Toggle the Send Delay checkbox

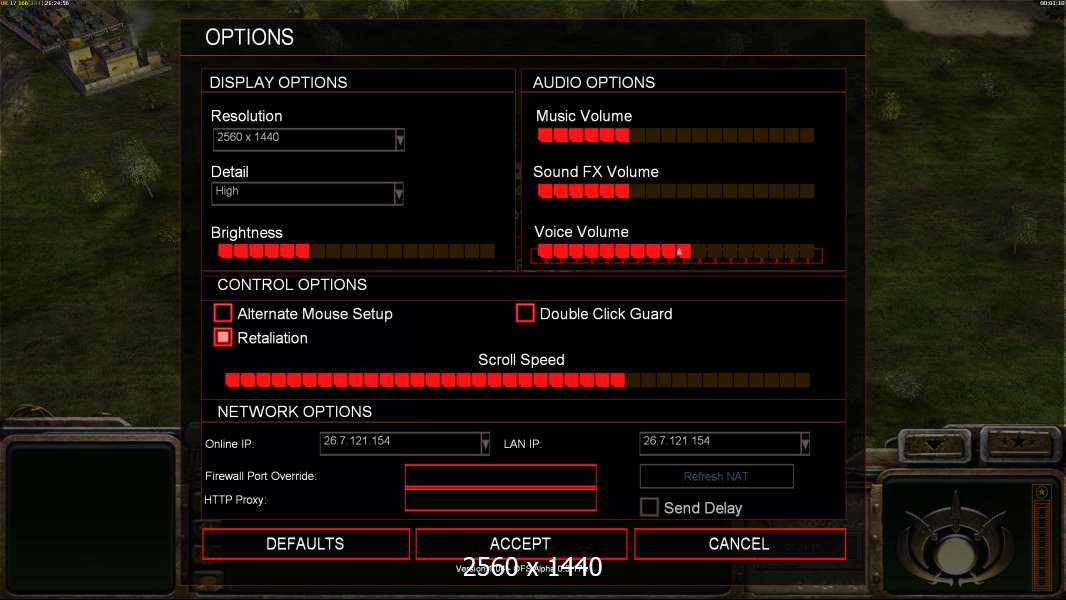coord(649,507)
